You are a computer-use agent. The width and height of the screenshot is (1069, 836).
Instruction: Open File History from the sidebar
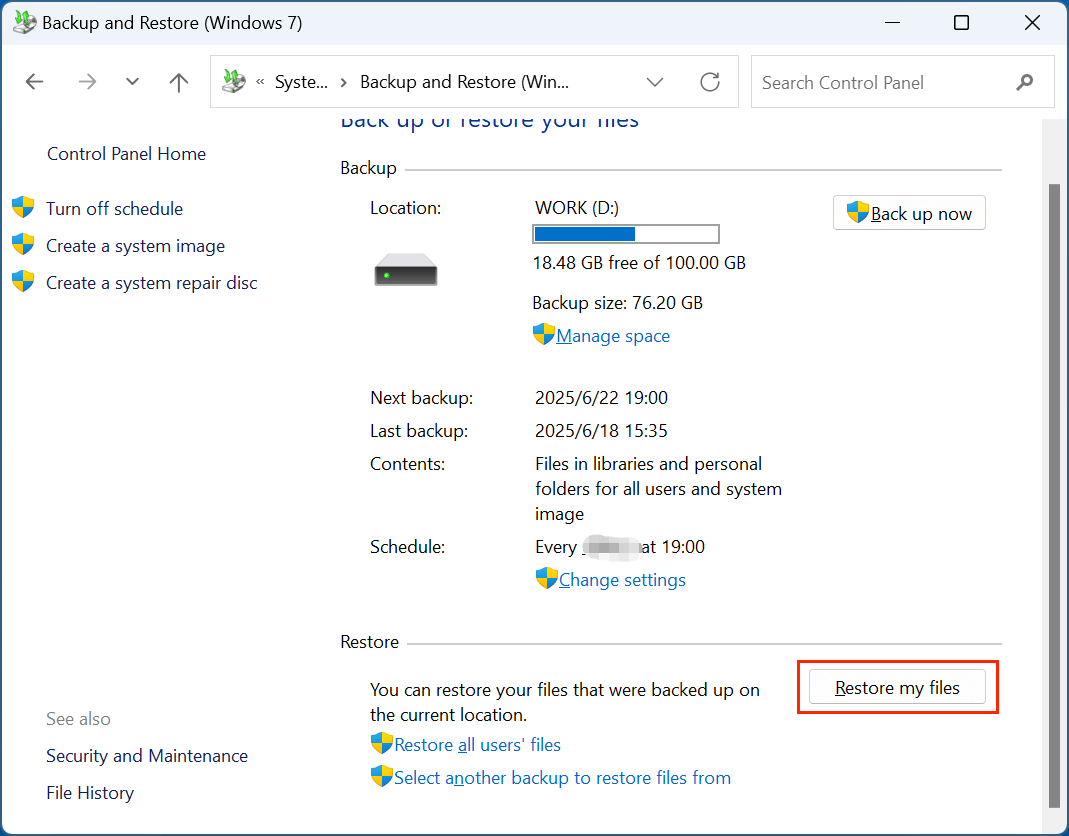click(90, 792)
